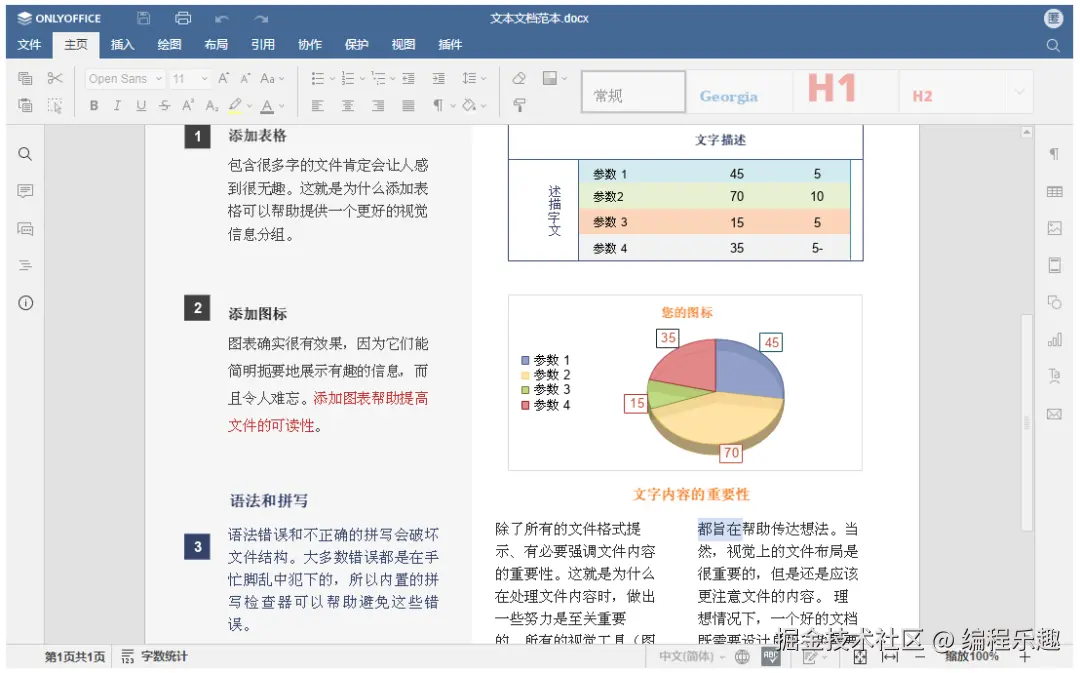Apply the 常规 paragraph style

click(634, 92)
